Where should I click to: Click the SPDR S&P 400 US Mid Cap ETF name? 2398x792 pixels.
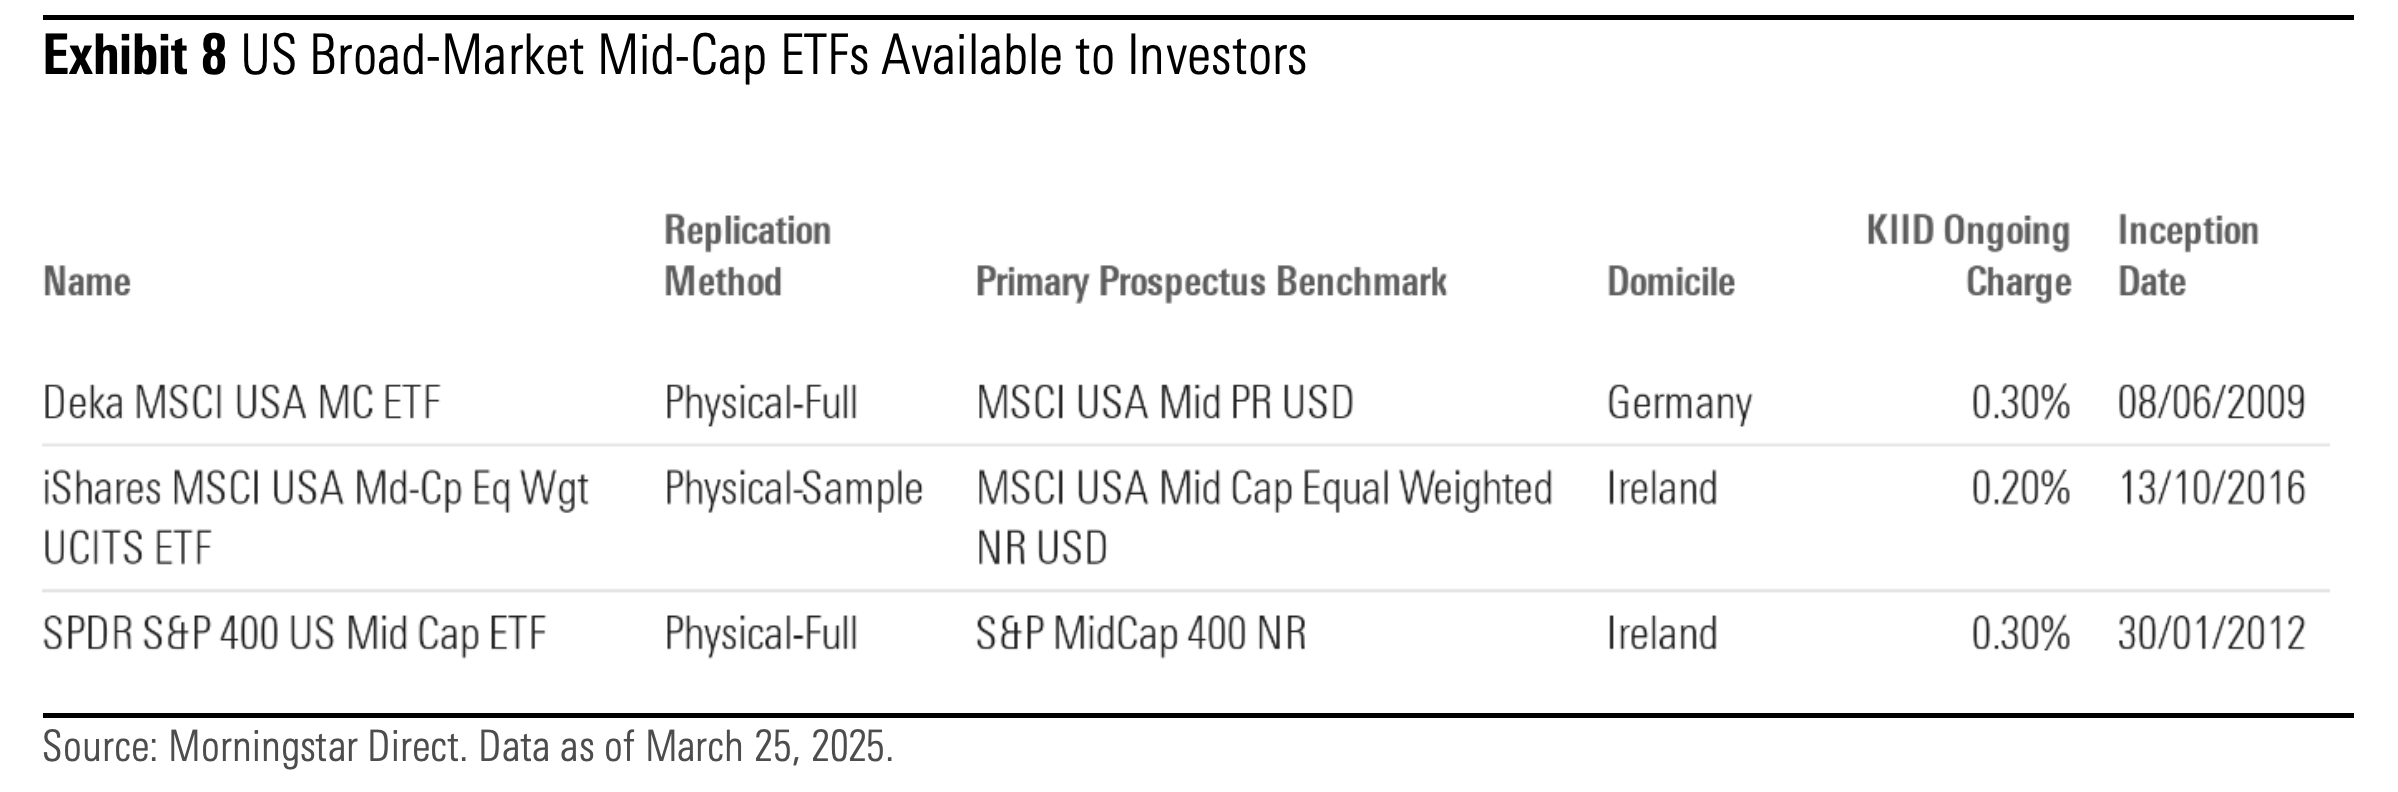pyautogui.click(x=294, y=633)
